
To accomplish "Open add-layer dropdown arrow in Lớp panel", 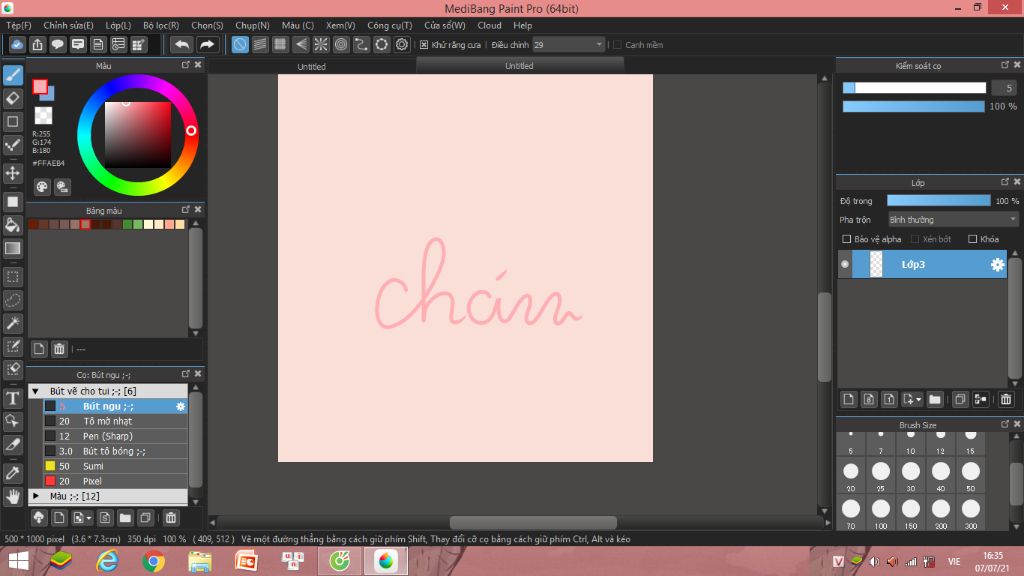I will coord(918,399).
